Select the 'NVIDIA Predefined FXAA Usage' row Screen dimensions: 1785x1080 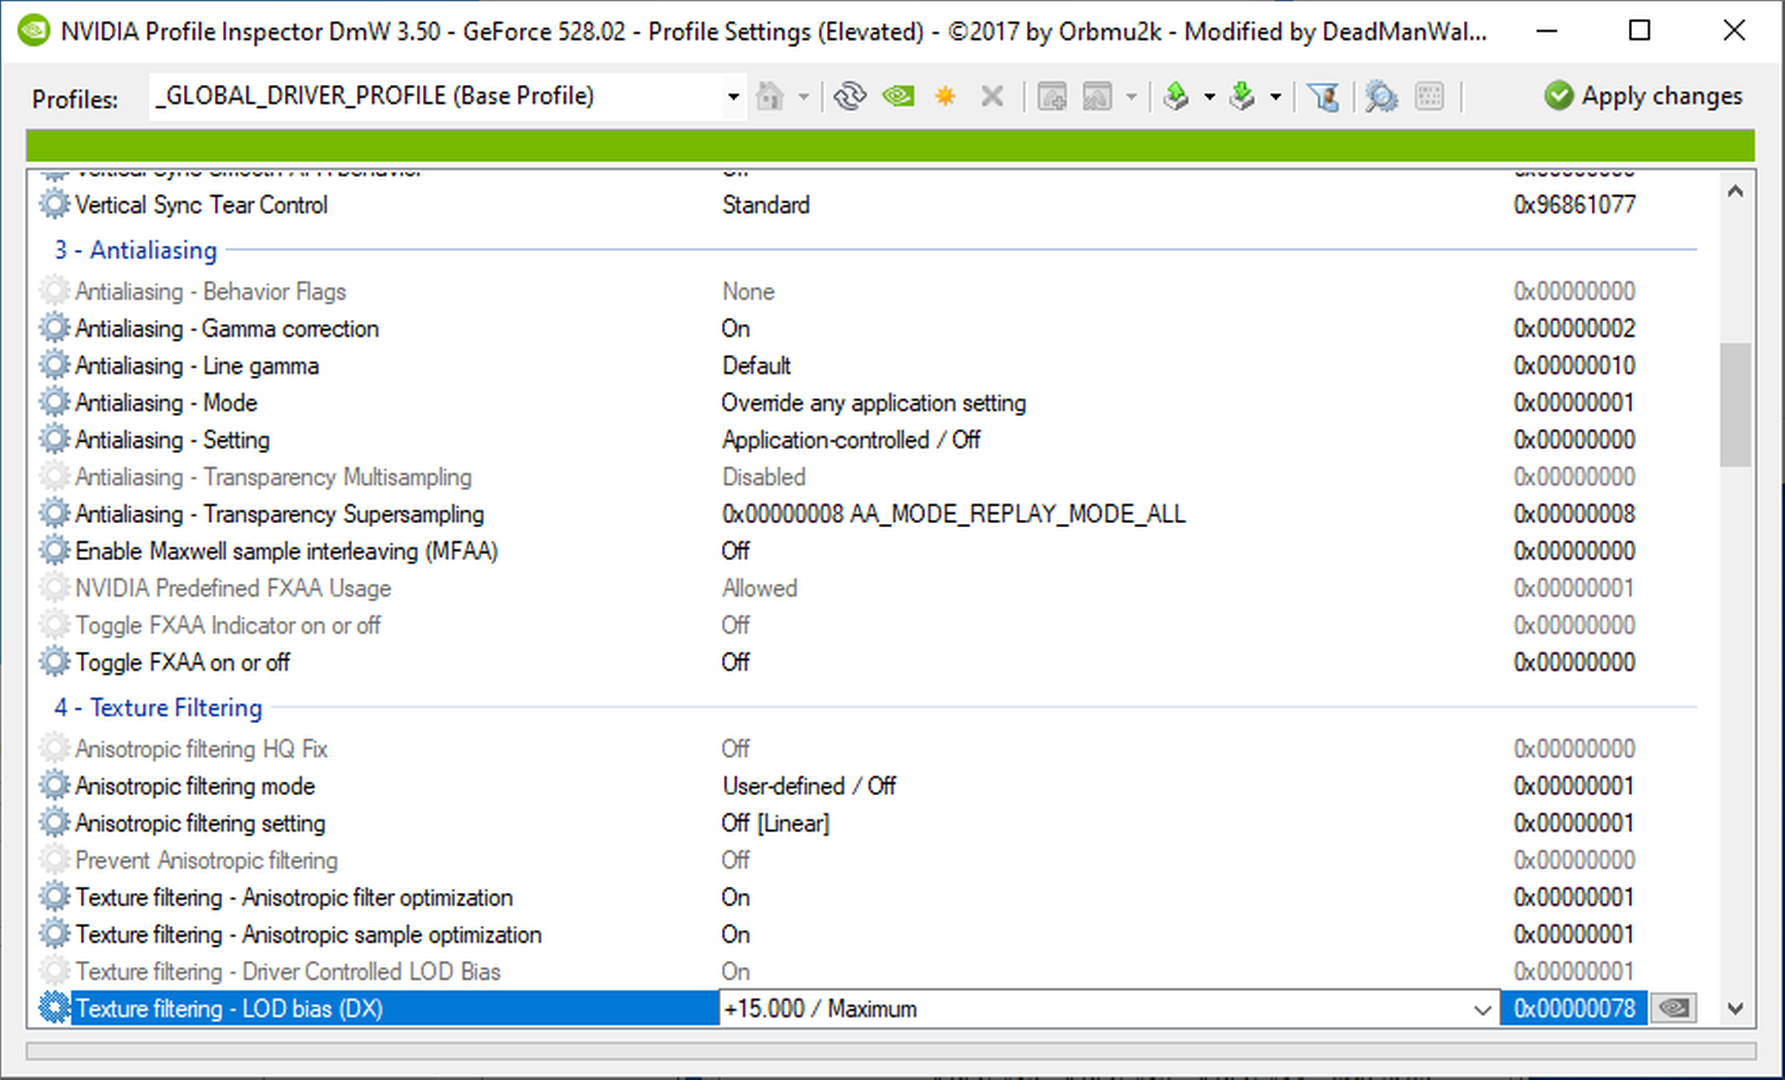coord(868,587)
